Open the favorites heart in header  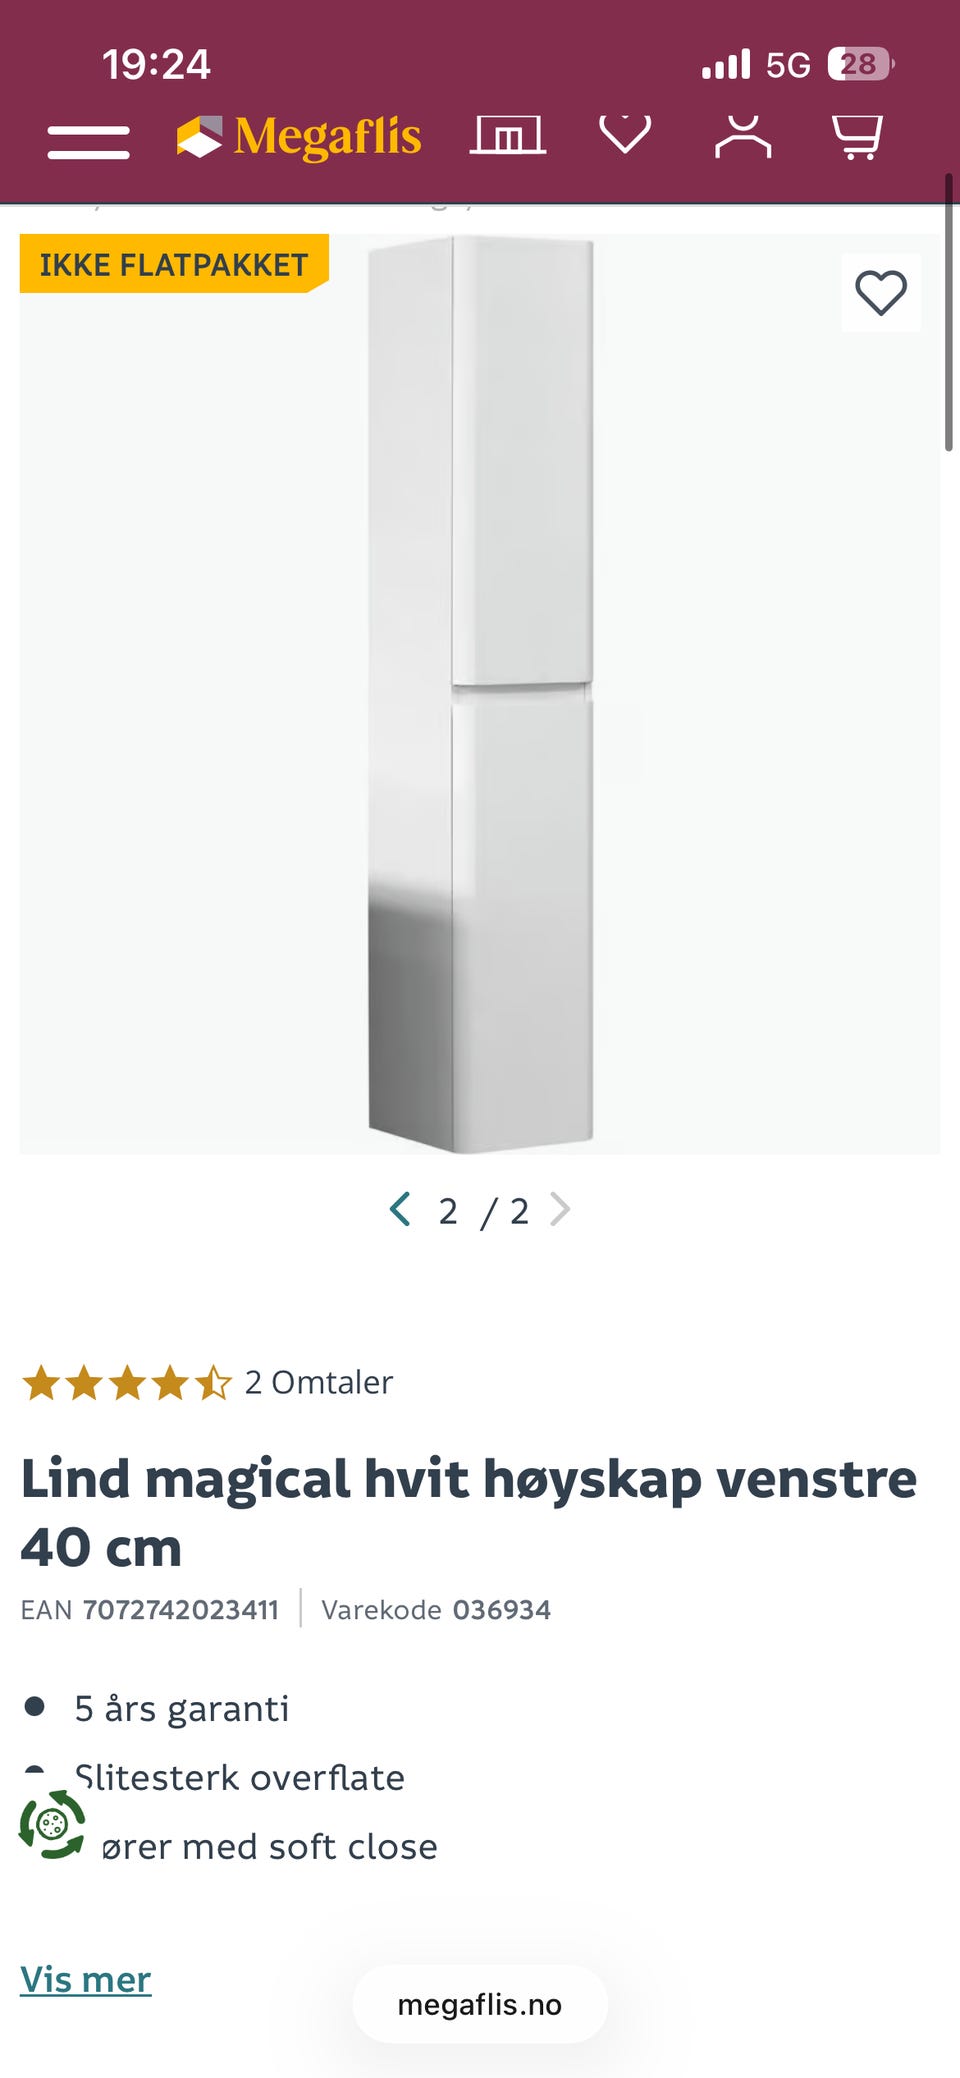(625, 134)
